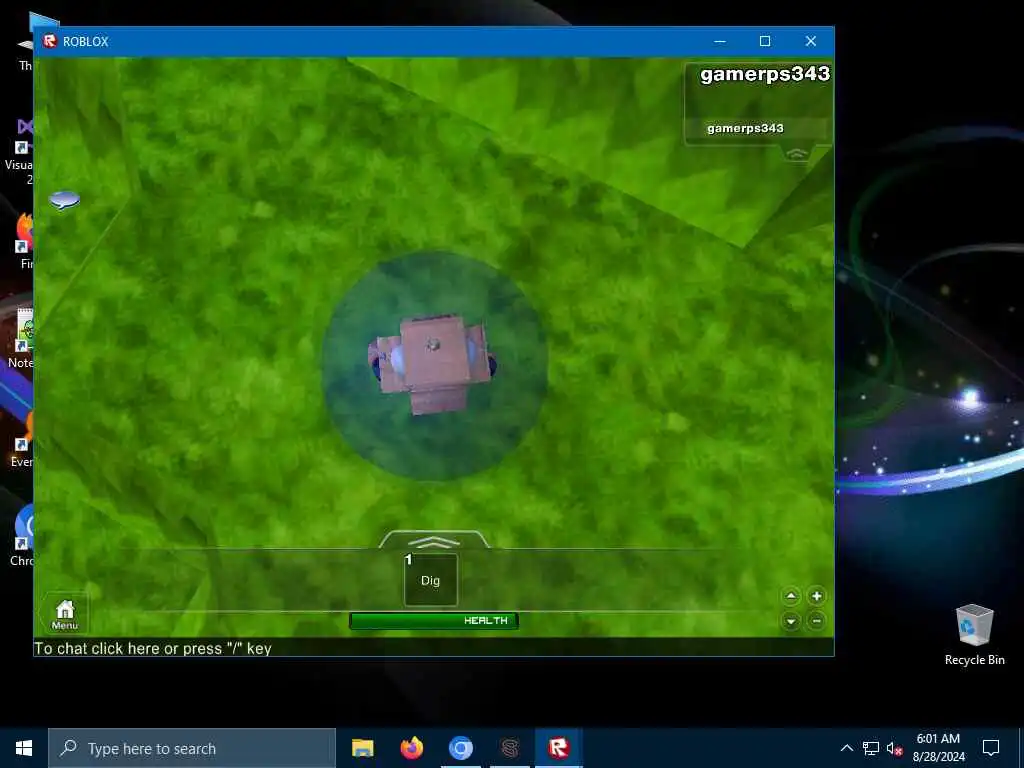Viewport: 1024px width, 768px height.
Task: Open File Explorer from the taskbar
Action: pos(362,748)
